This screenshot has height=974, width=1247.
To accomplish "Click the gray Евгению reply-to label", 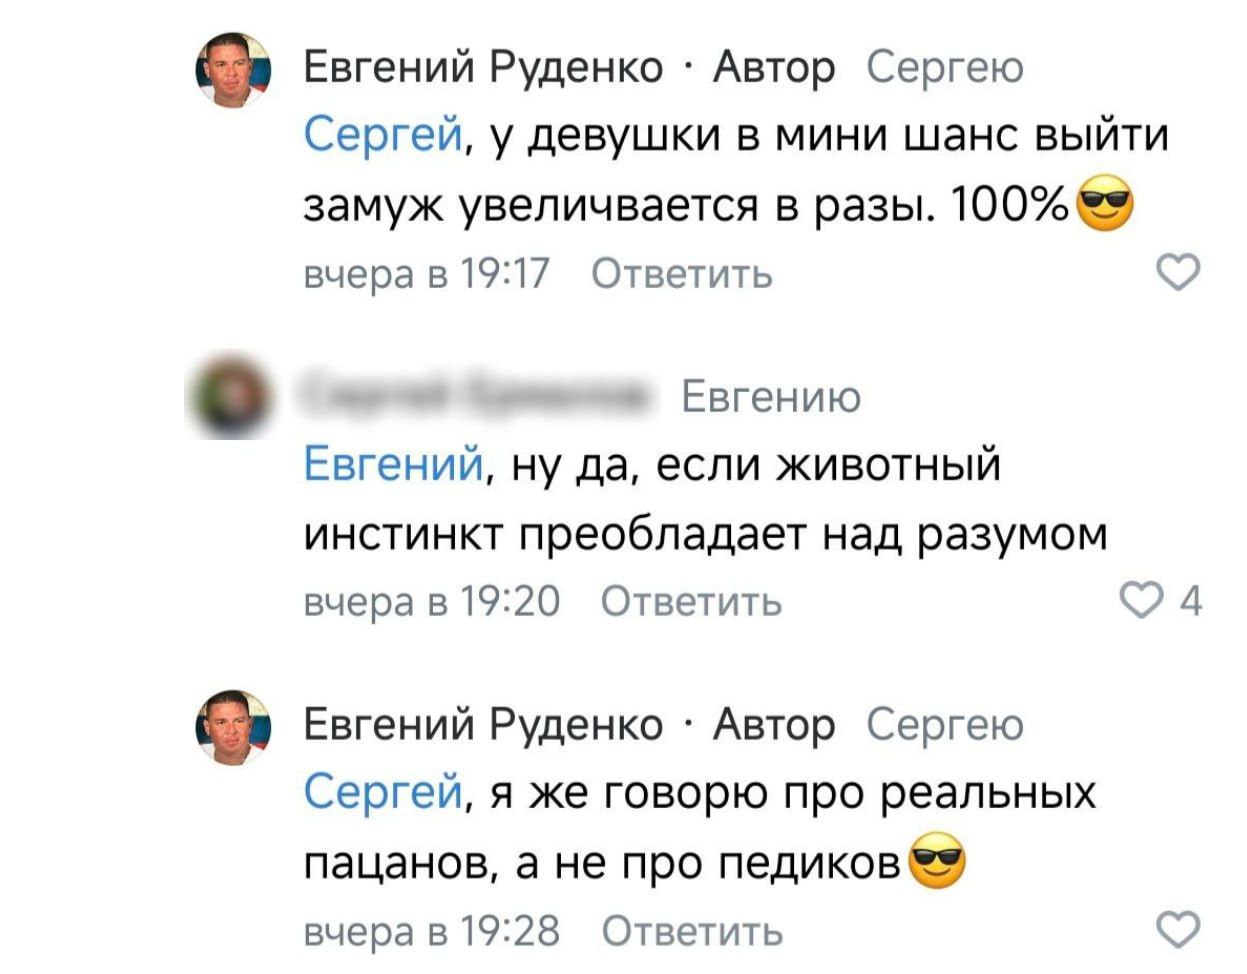I will point(771,398).
